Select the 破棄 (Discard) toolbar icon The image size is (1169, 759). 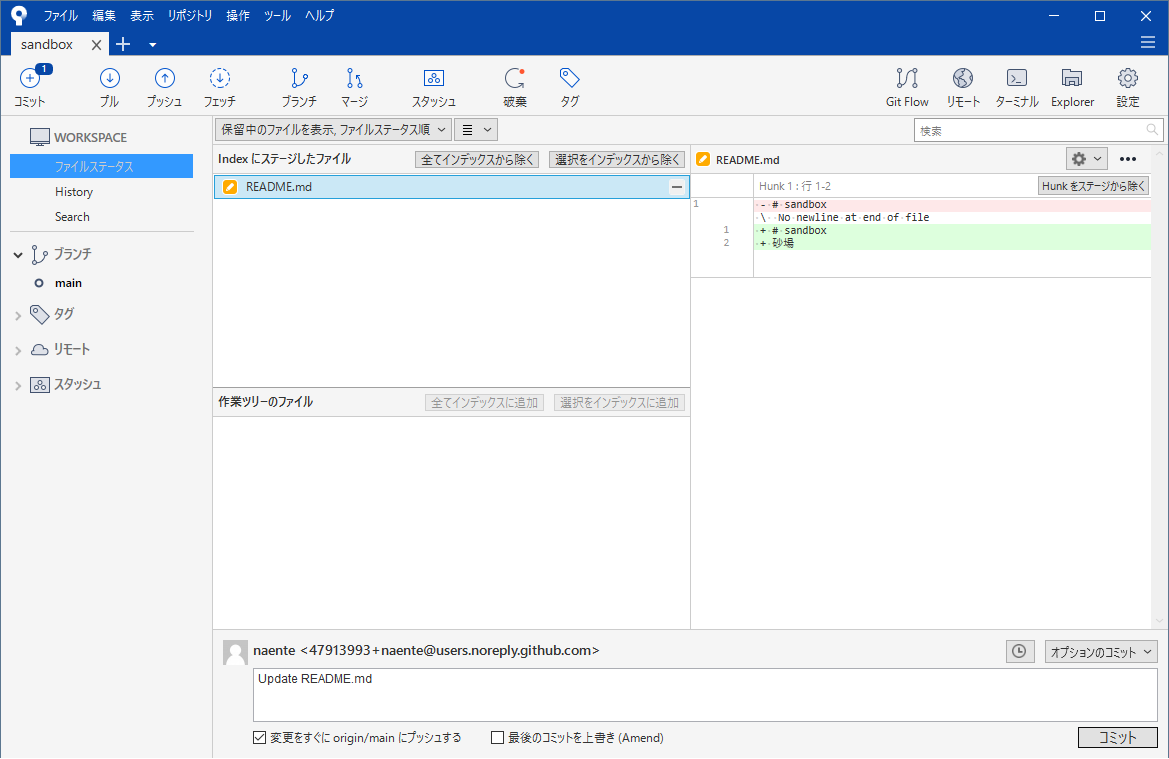point(514,86)
